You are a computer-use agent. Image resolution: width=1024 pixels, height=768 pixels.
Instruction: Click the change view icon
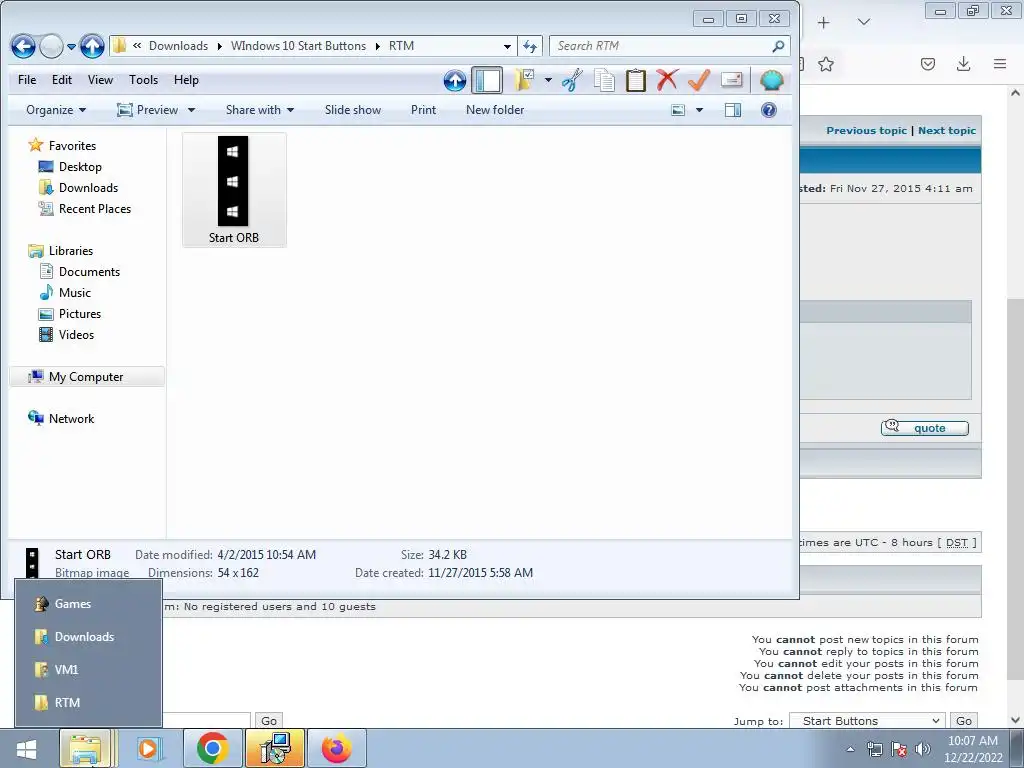[679, 110]
